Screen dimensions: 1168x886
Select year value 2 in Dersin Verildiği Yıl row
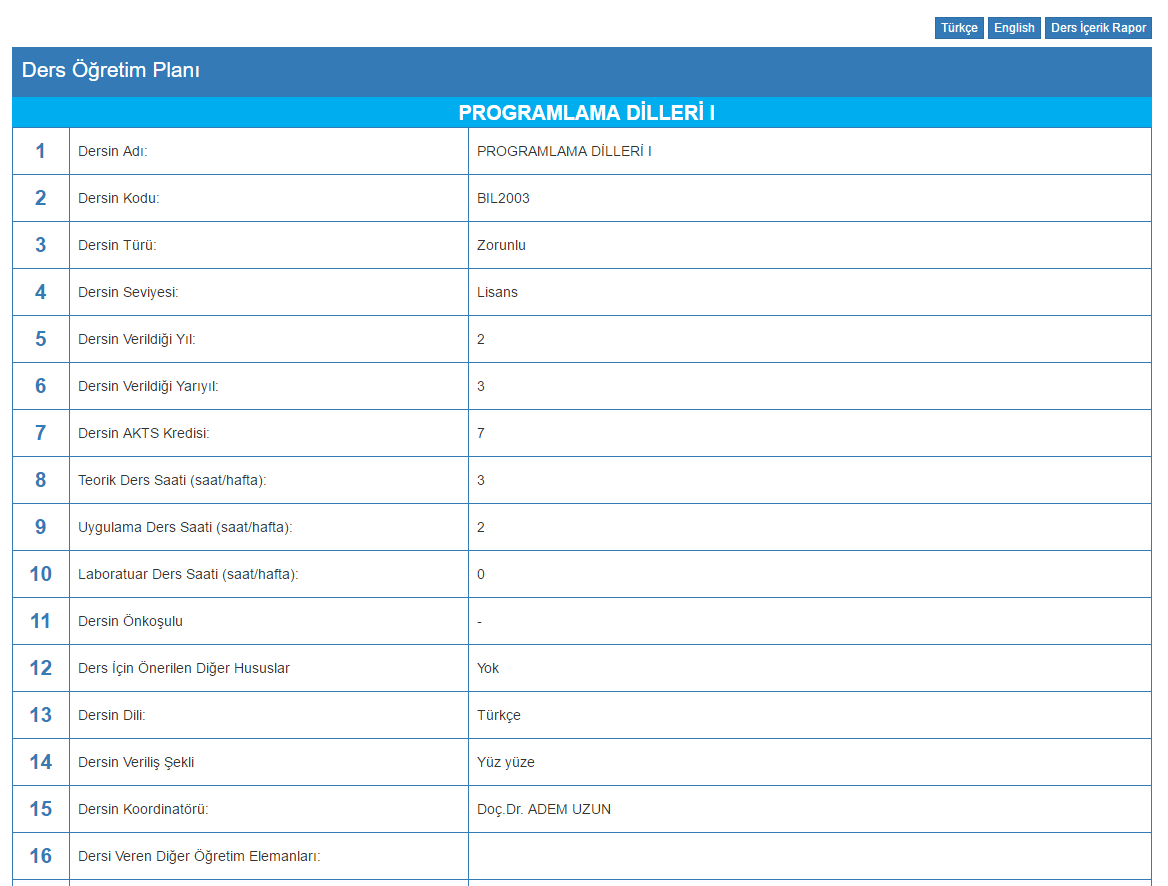click(480, 339)
